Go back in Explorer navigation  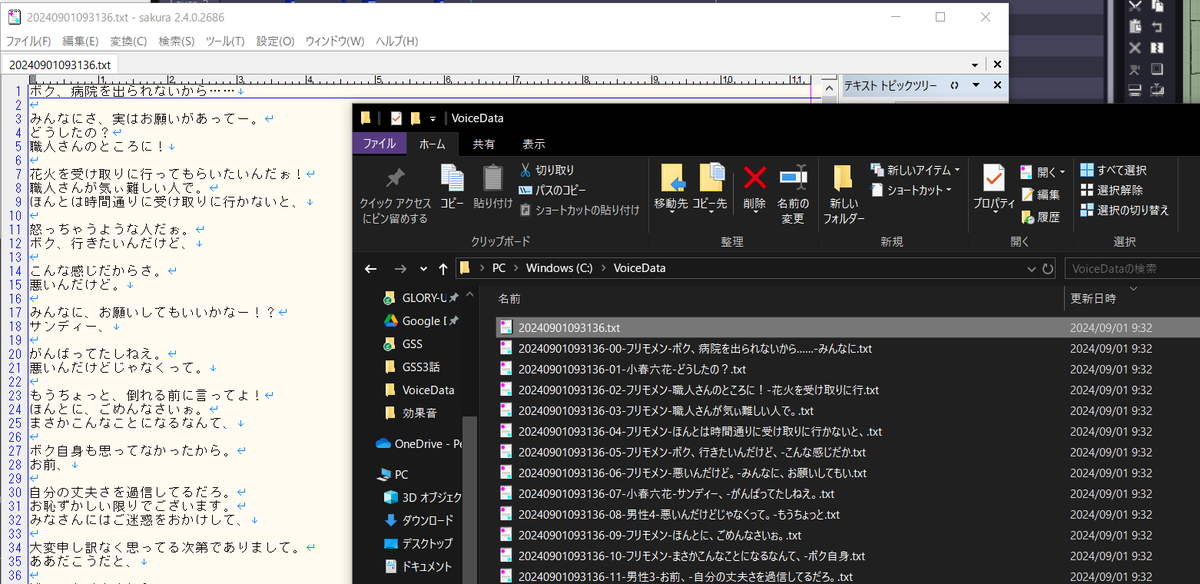370,268
